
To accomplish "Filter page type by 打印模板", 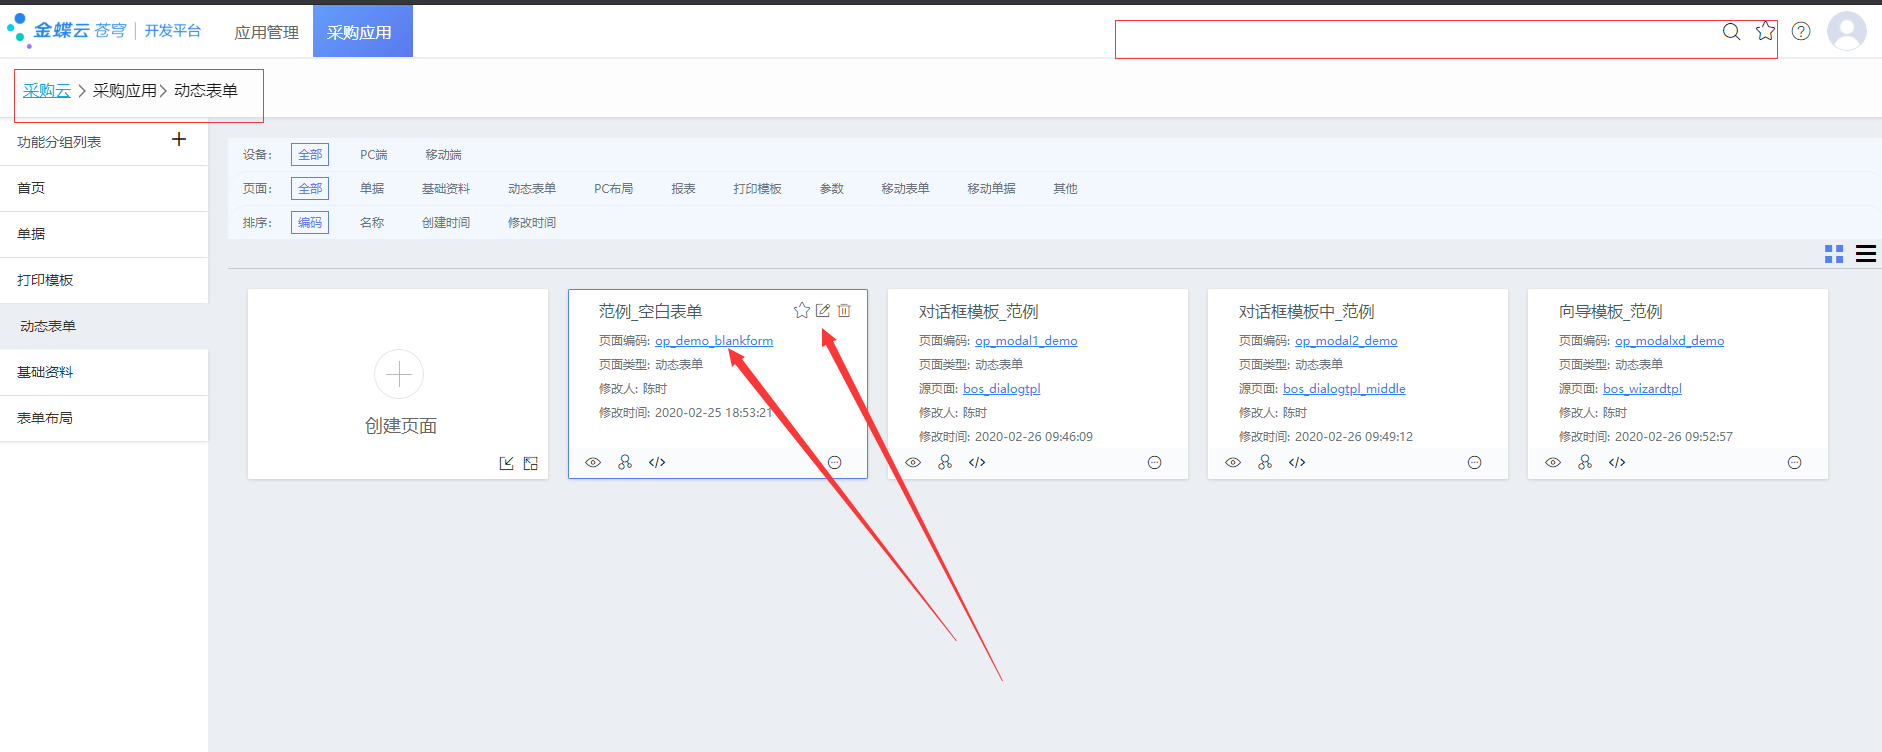I will (x=757, y=189).
